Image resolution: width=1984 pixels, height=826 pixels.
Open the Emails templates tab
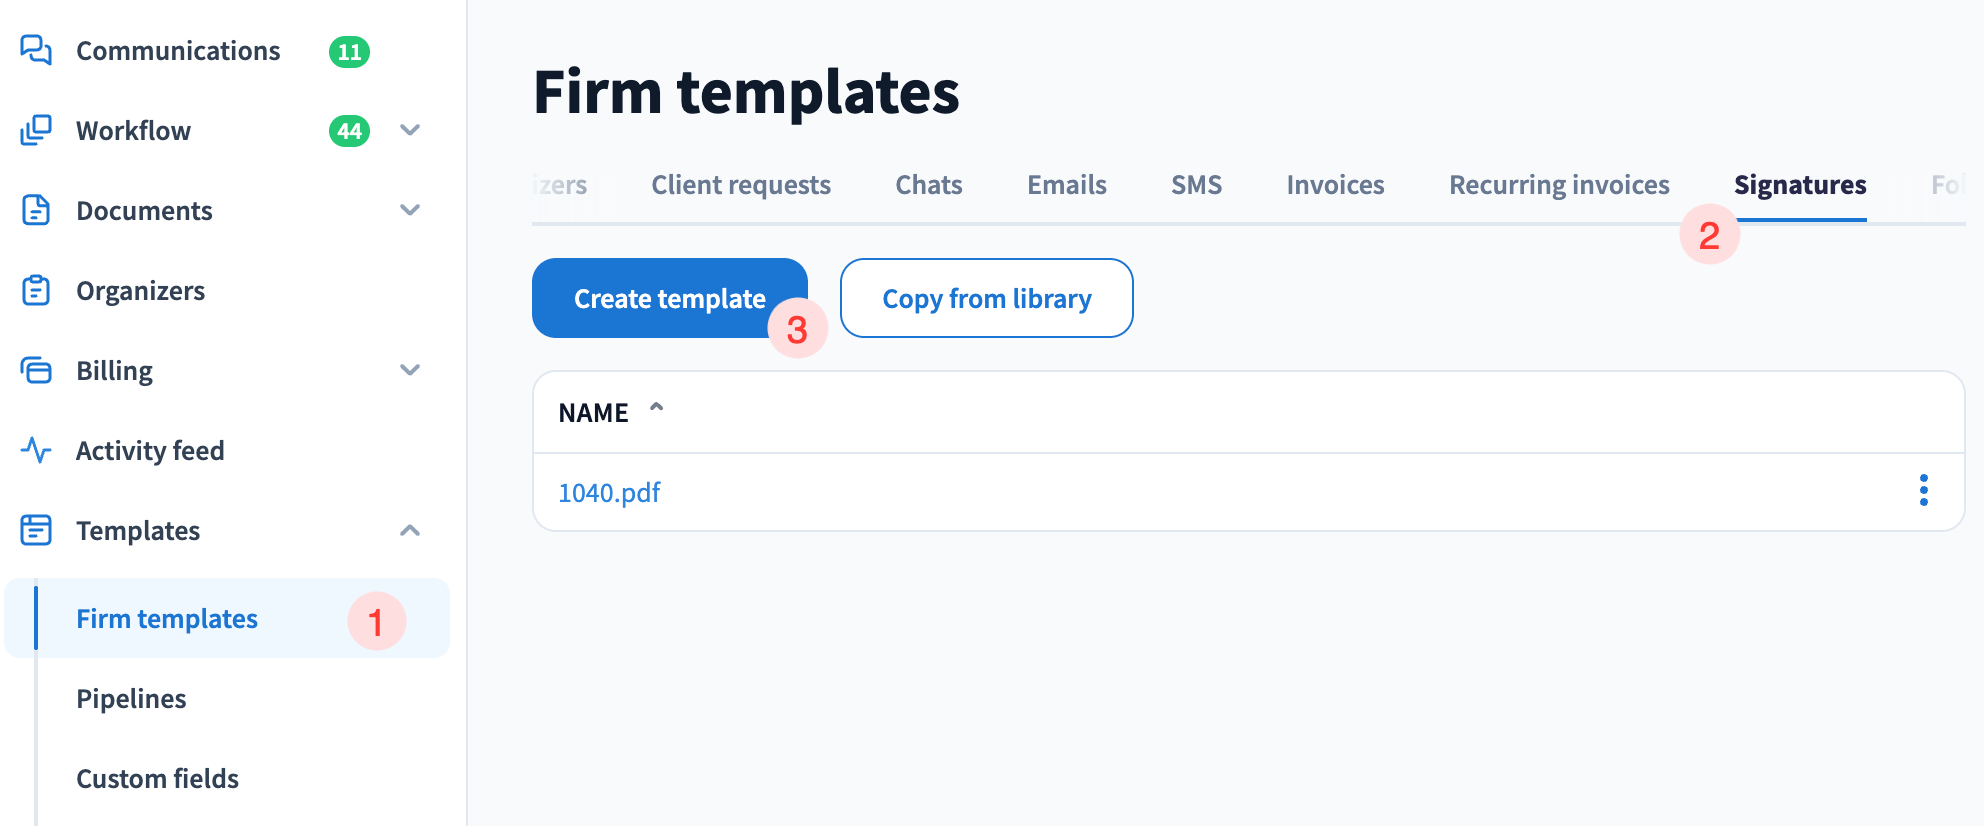1066,185
